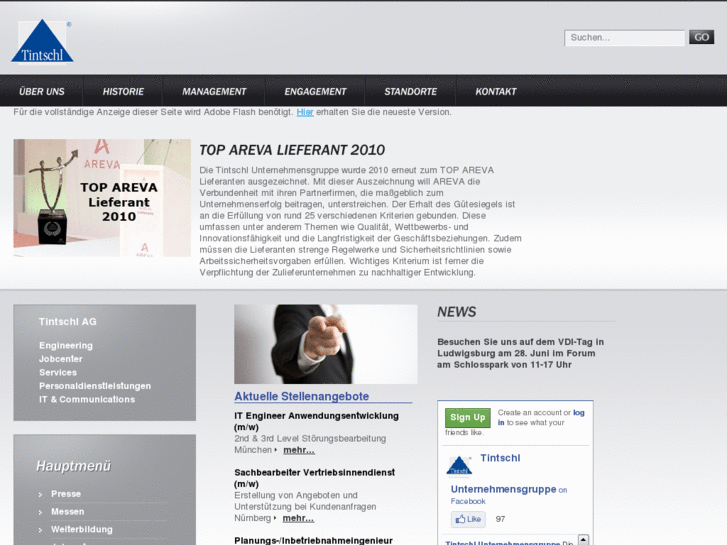This screenshot has height=545, width=727.
Task: Open mehr... for the Nürnberg job
Action: pos(298,518)
